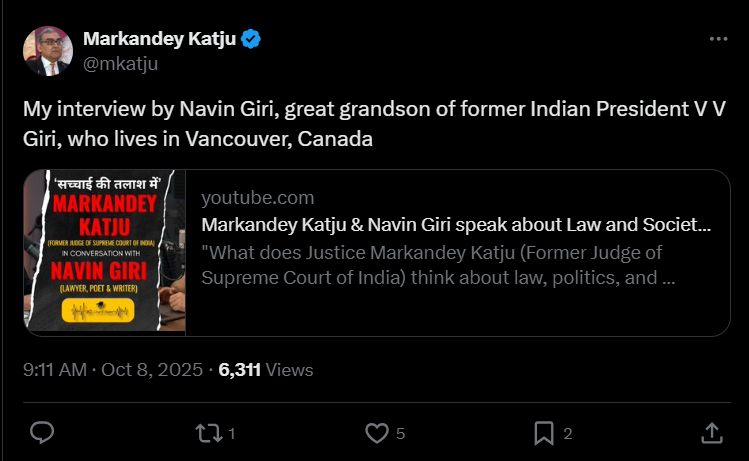The height and width of the screenshot is (461, 749).
Task: Click the blue verified badge
Action: click(253, 39)
